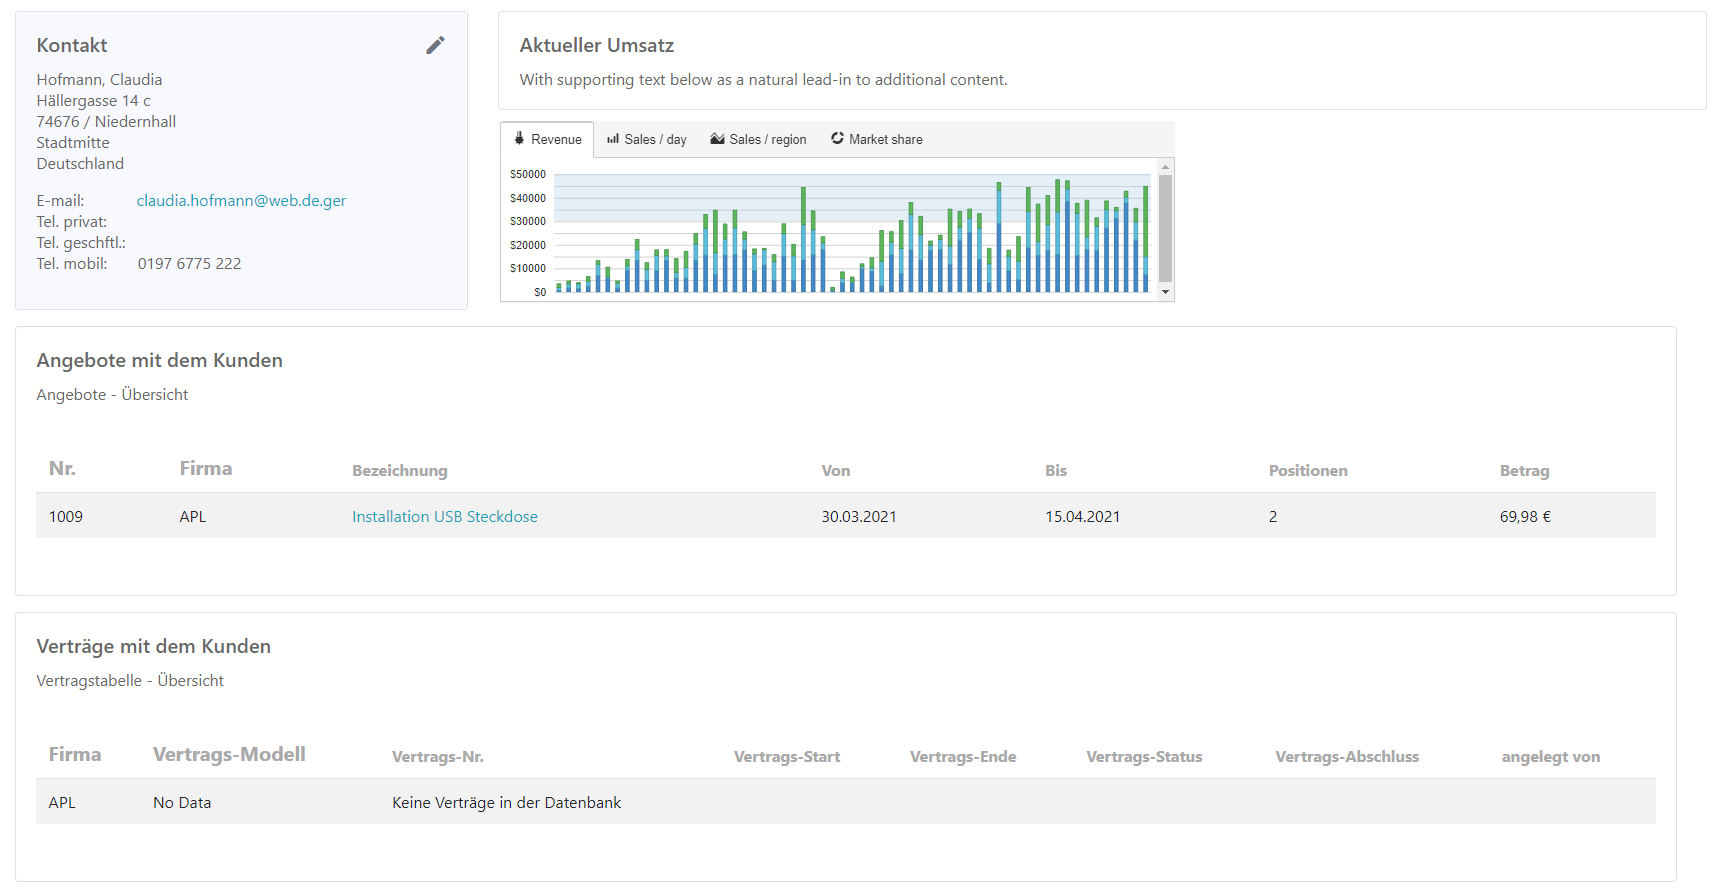Click the bar chart icon on Sales / day tab

pos(613,139)
